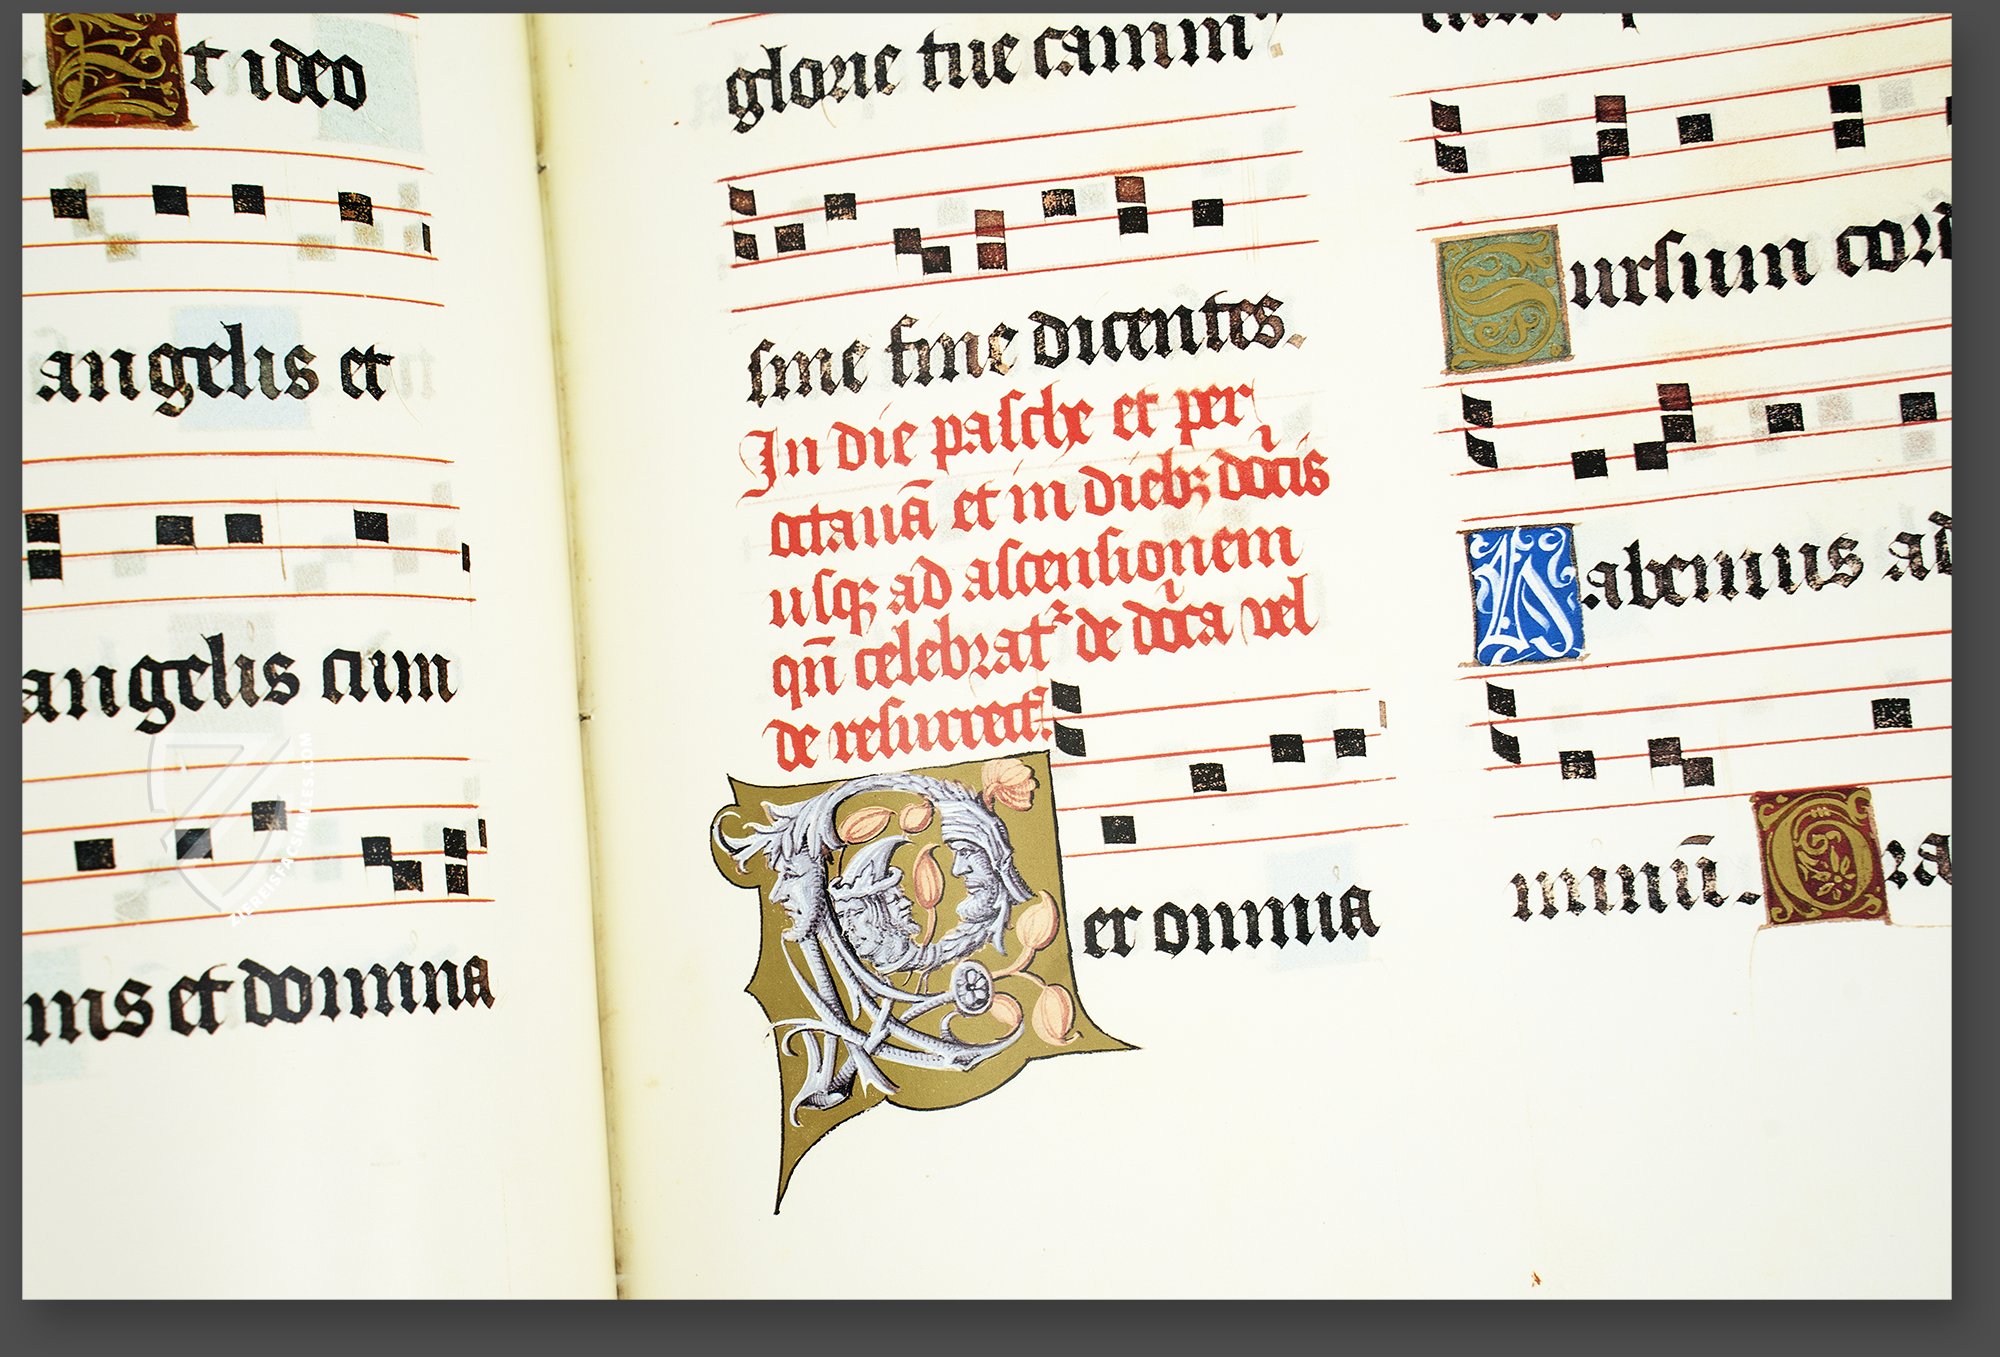Click the text "angelis et" on left page
The height and width of the screenshot is (1357, 2000).
click(215, 372)
